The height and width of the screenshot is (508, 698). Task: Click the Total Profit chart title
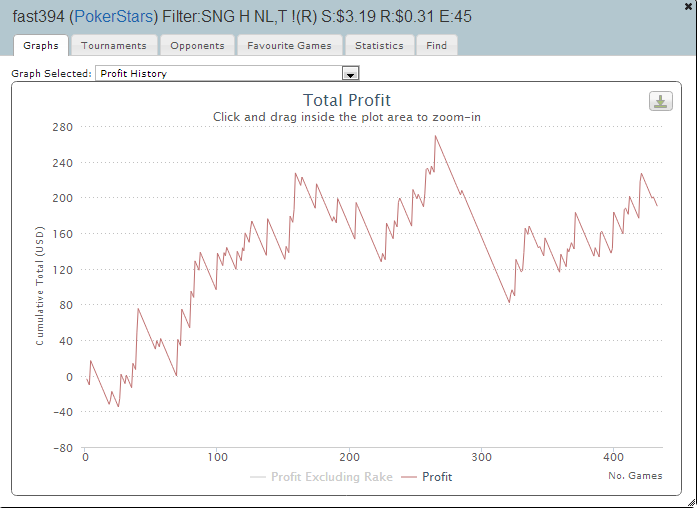347,100
